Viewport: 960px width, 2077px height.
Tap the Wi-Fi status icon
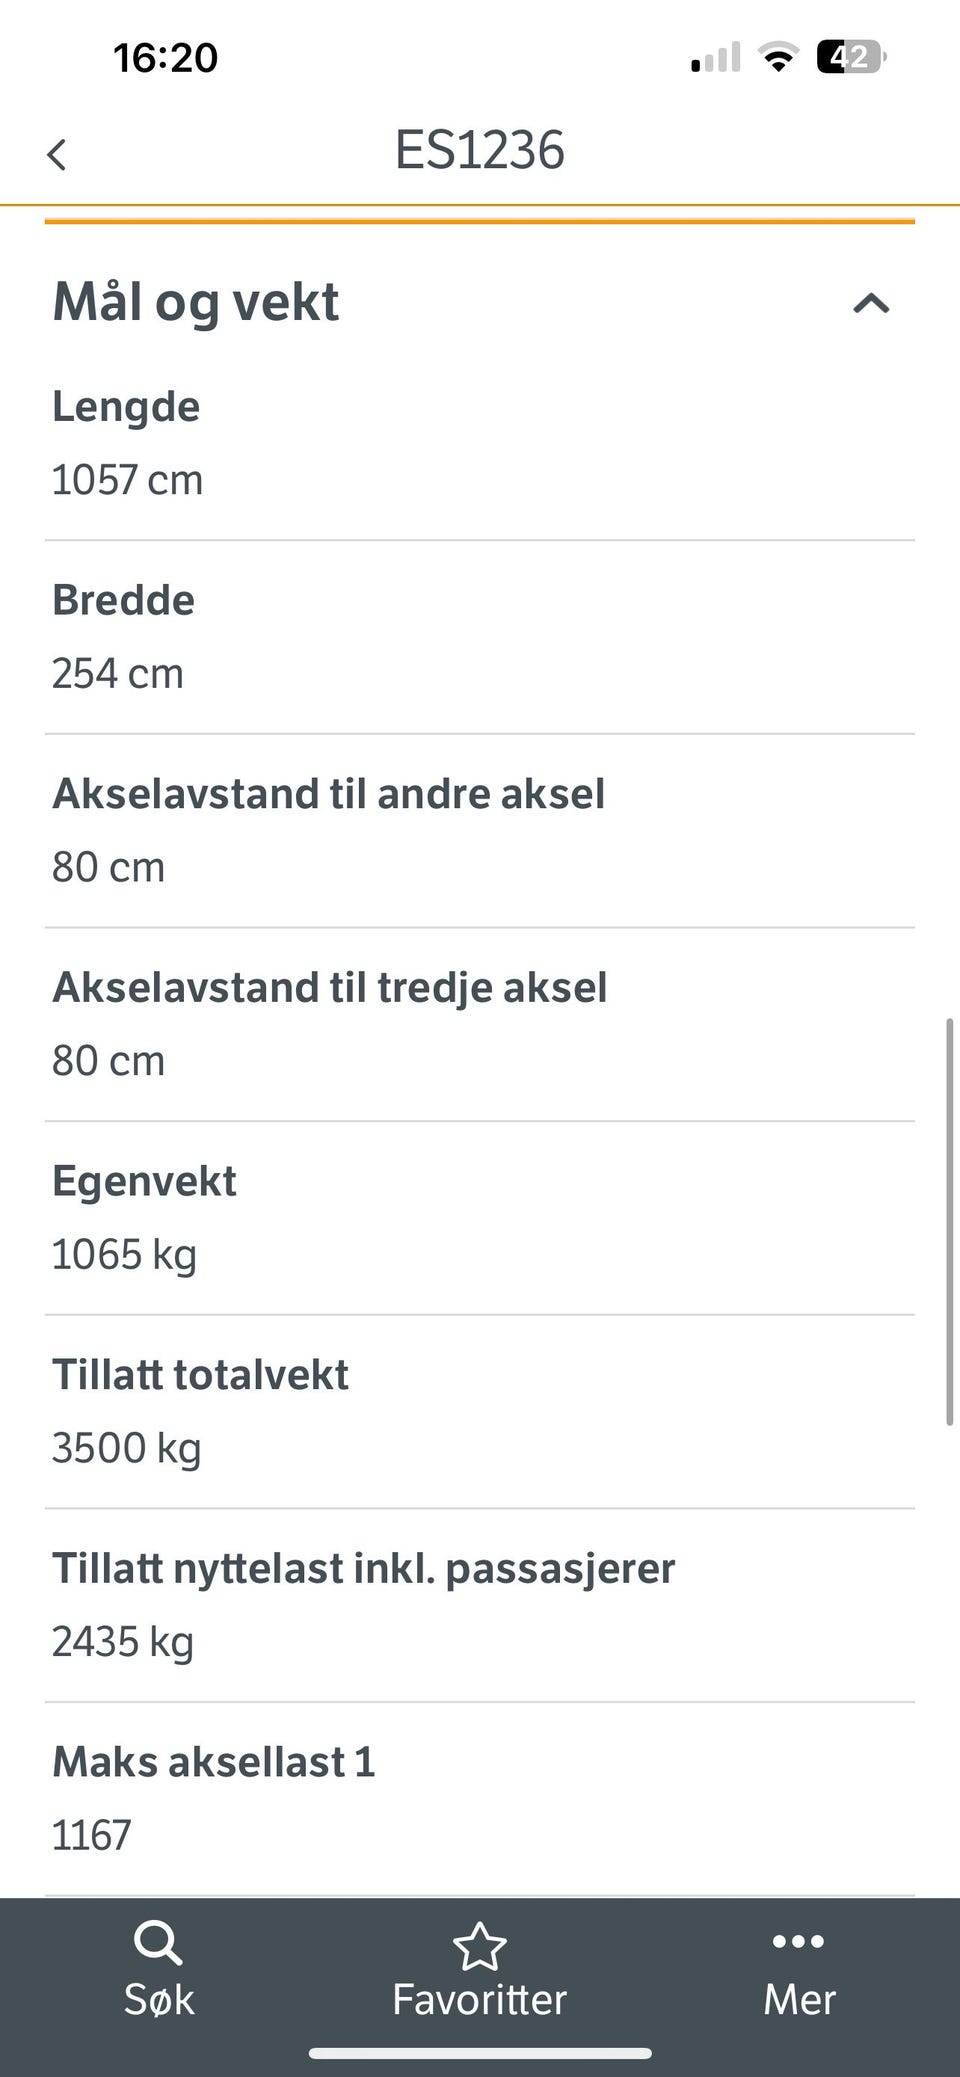777,57
